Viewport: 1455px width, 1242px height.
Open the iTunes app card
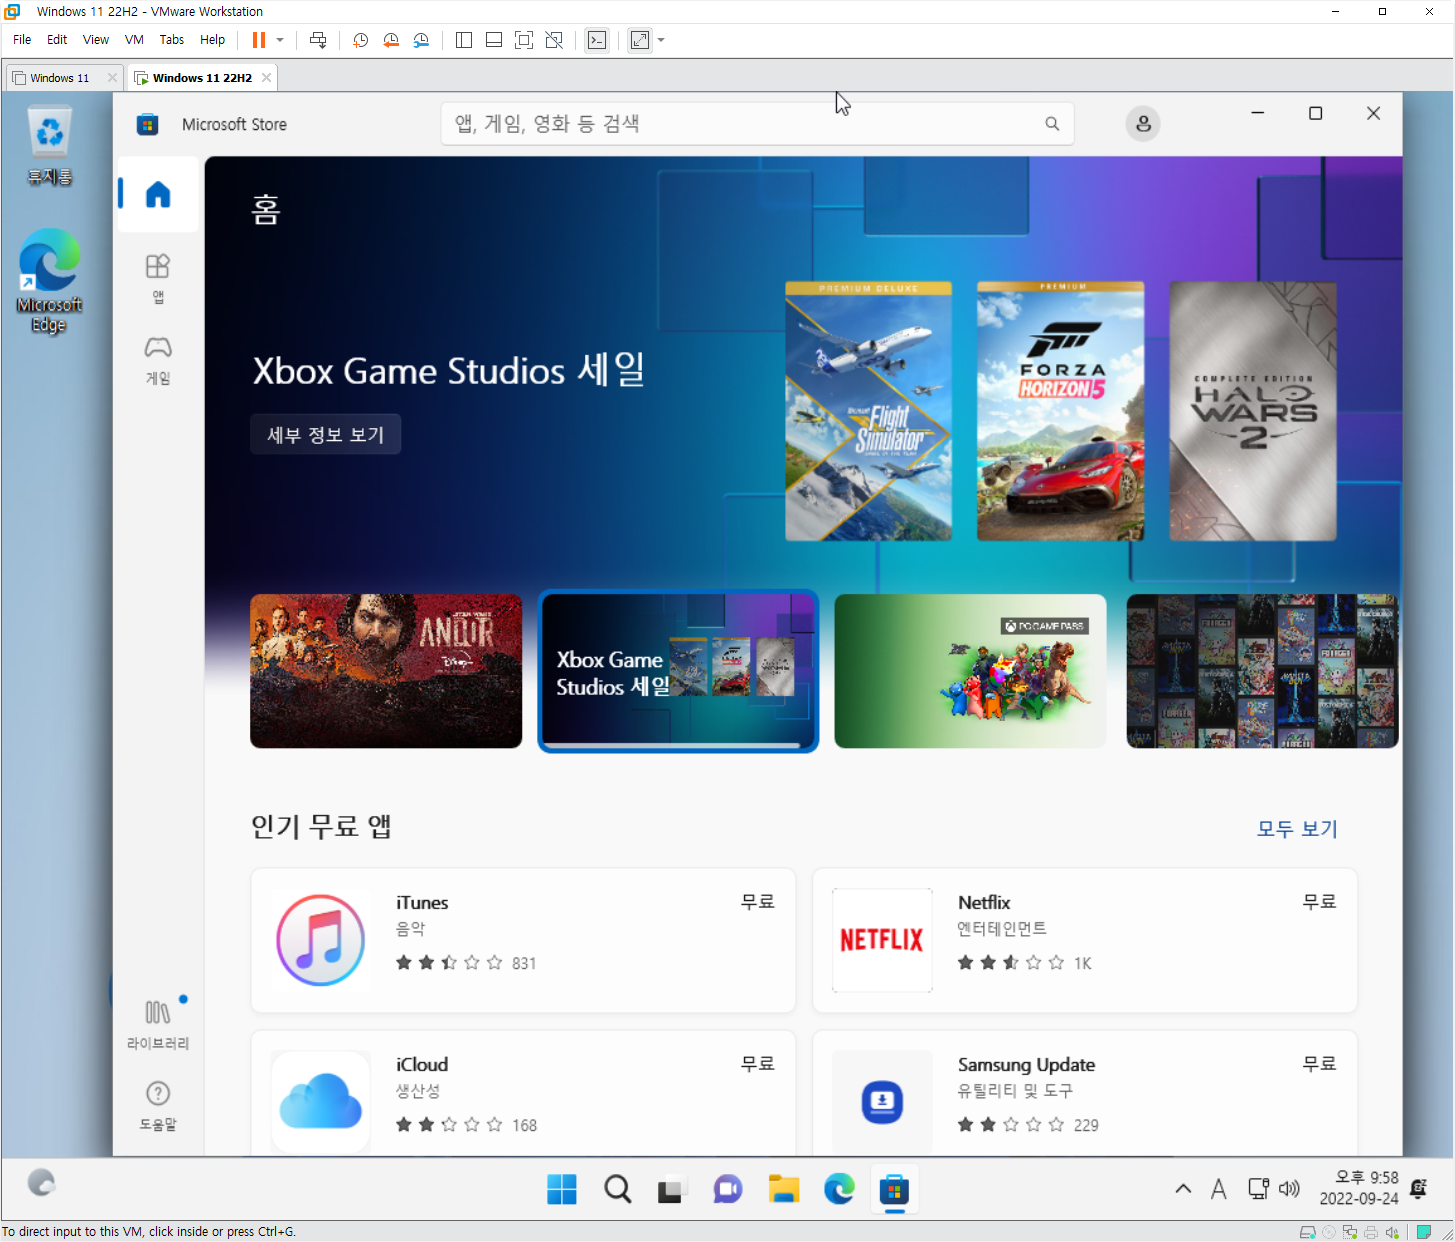523,940
